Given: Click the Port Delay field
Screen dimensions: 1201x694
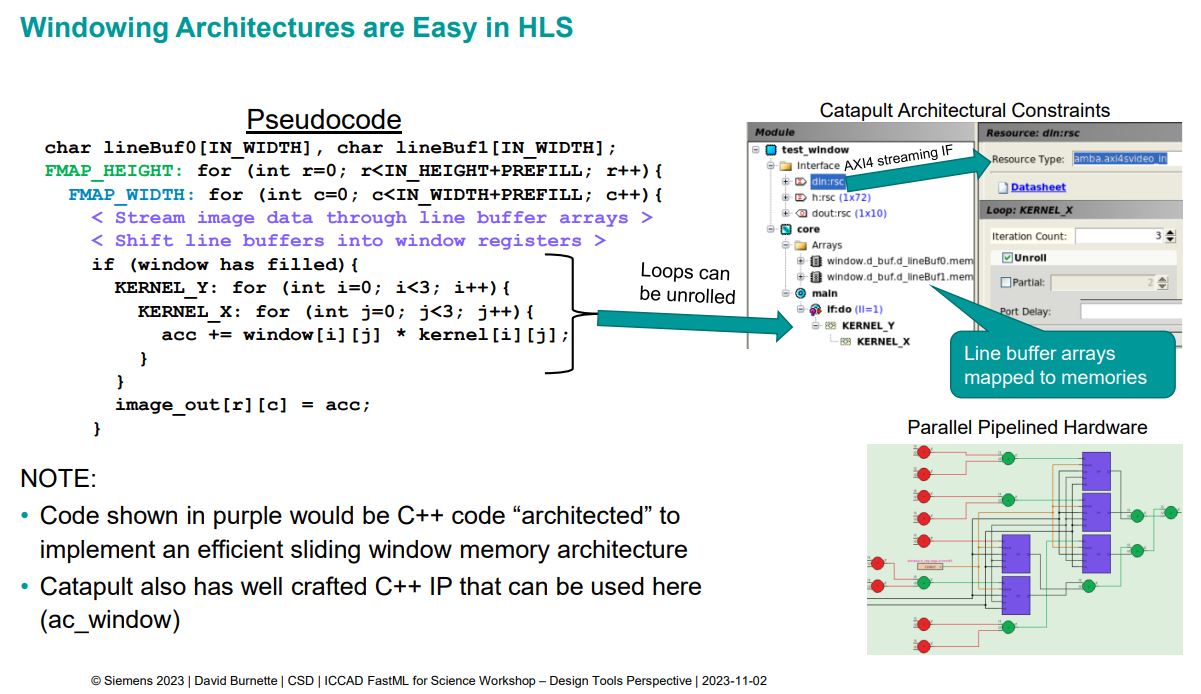Looking at the screenshot, I should [x=1131, y=311].
